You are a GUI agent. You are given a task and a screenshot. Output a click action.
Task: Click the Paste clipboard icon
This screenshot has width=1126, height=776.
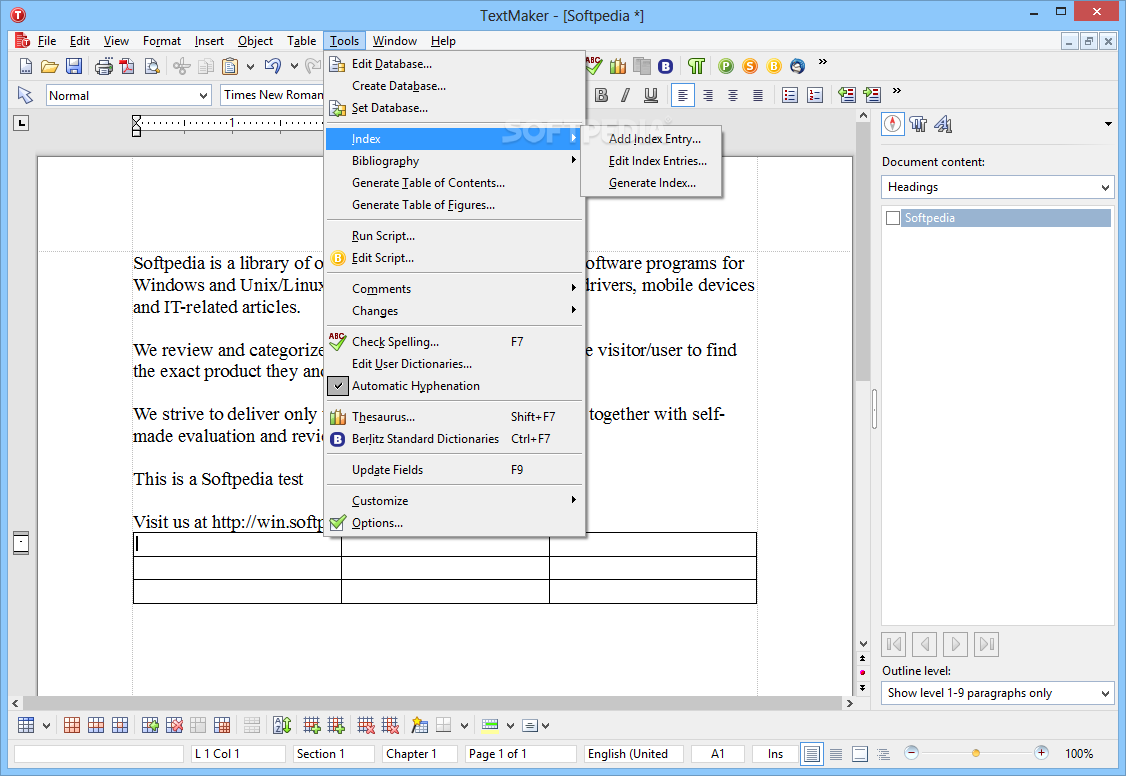[230, 67]
